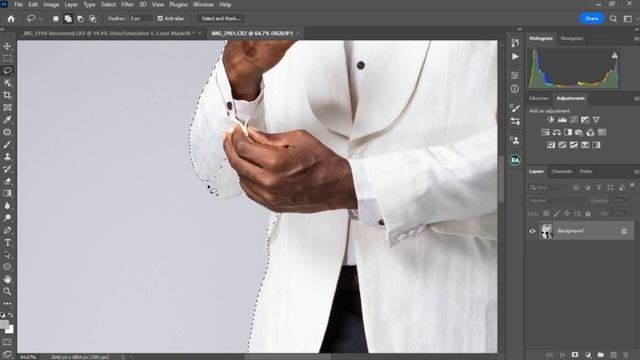Swap foreground and background colors
Image resolution: width=640 pixels, height=360 pixels.
click(11, 315)
